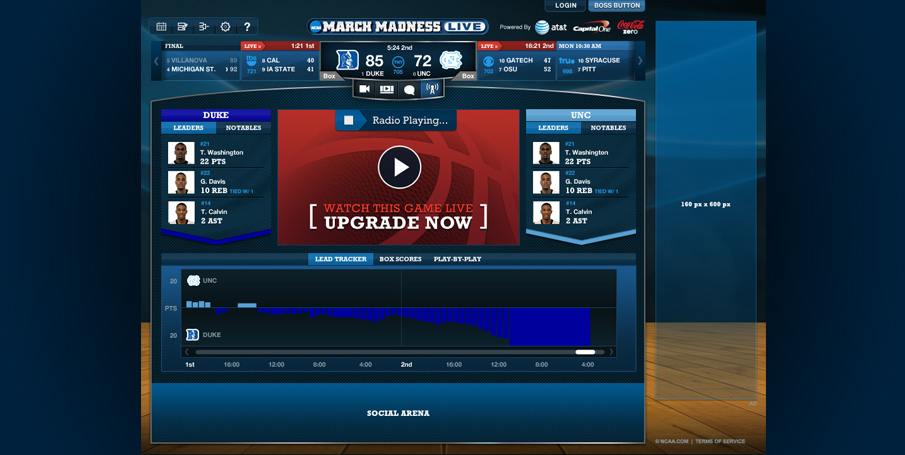This screenshot has height=455, width=905.
Task: Open the chat bubble icon
Action: [409, 89]
